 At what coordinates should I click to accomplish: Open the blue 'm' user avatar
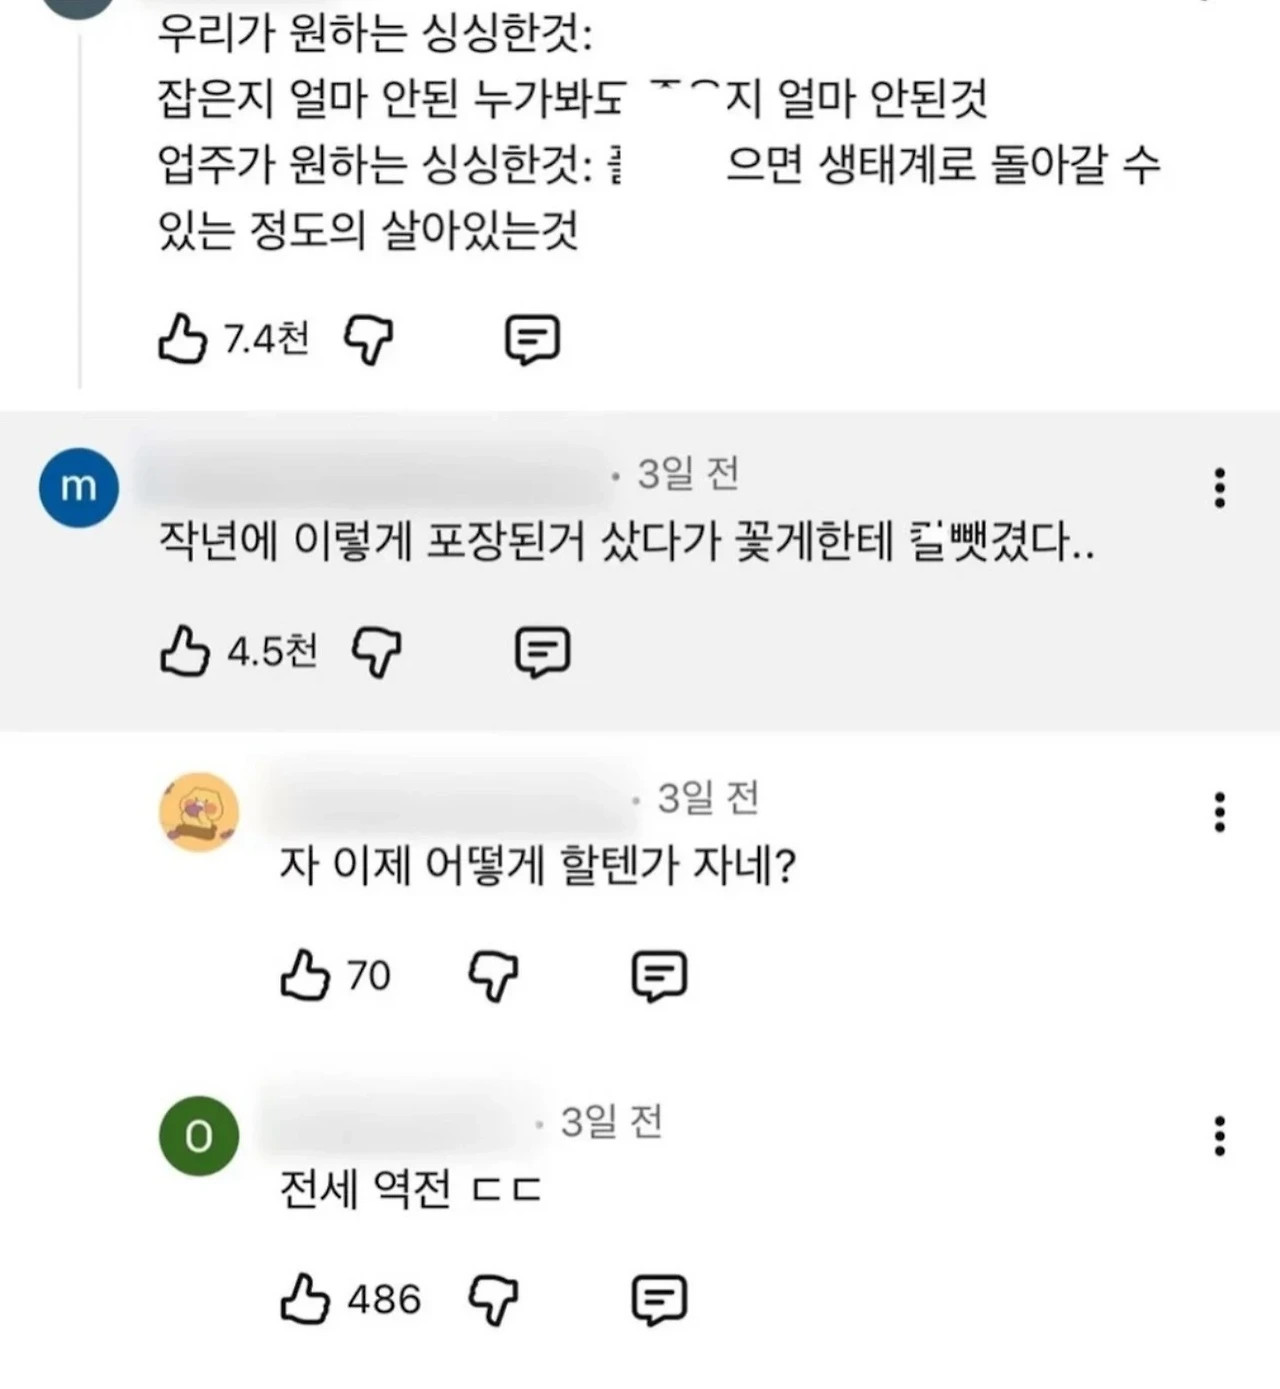coord(79,488)
